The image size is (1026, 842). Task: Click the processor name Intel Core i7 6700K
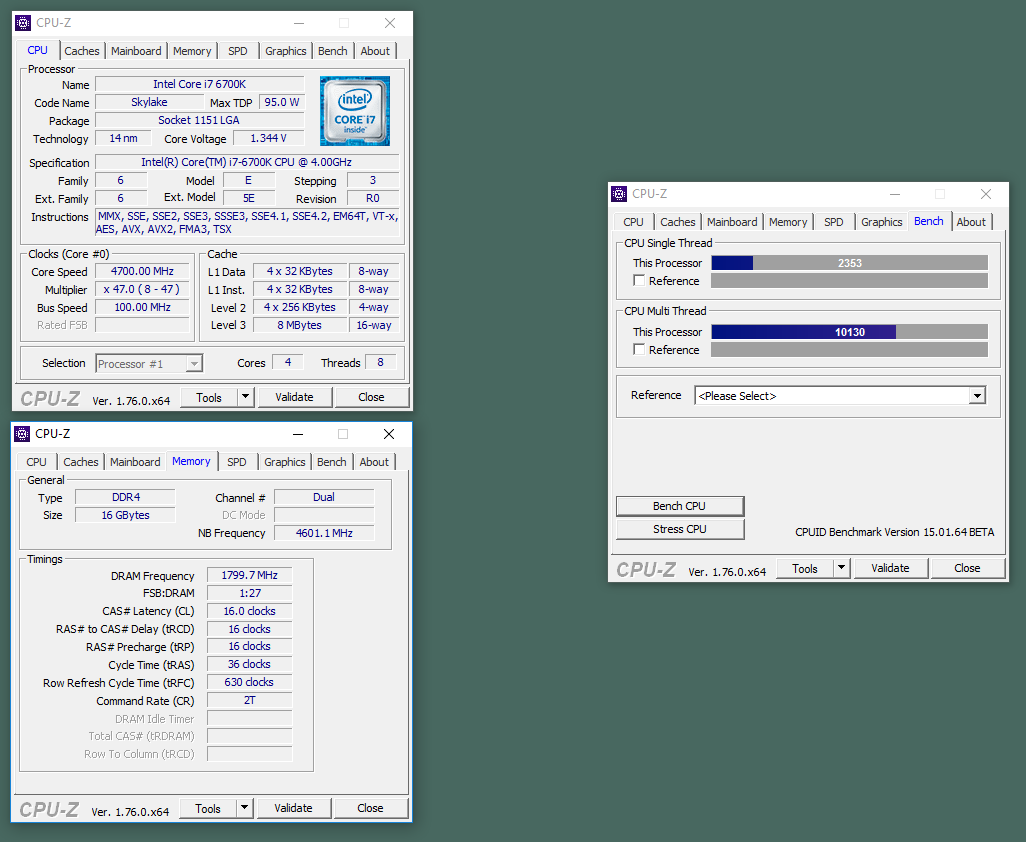(200, 84)
